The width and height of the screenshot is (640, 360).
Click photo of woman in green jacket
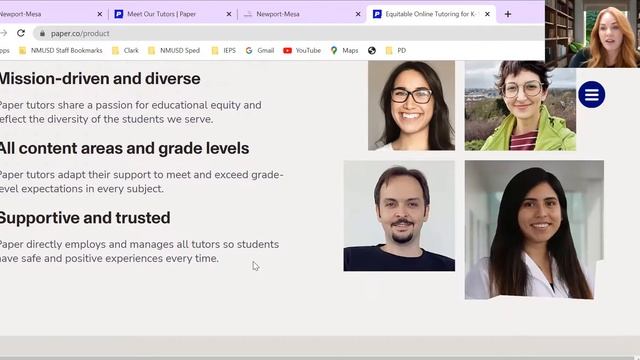click(x=520, y=105)
